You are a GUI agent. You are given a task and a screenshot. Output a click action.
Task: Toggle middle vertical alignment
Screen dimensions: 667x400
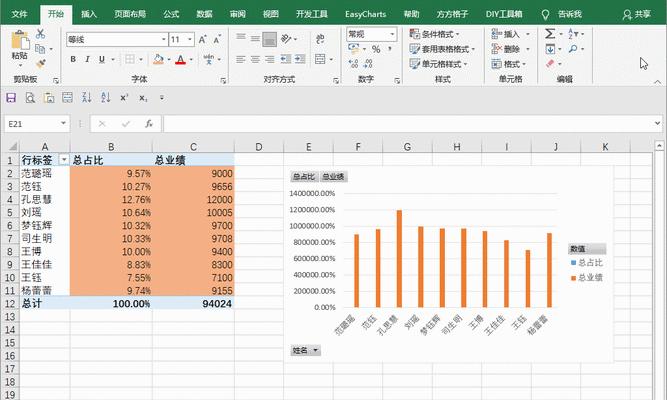click(255, 39)
